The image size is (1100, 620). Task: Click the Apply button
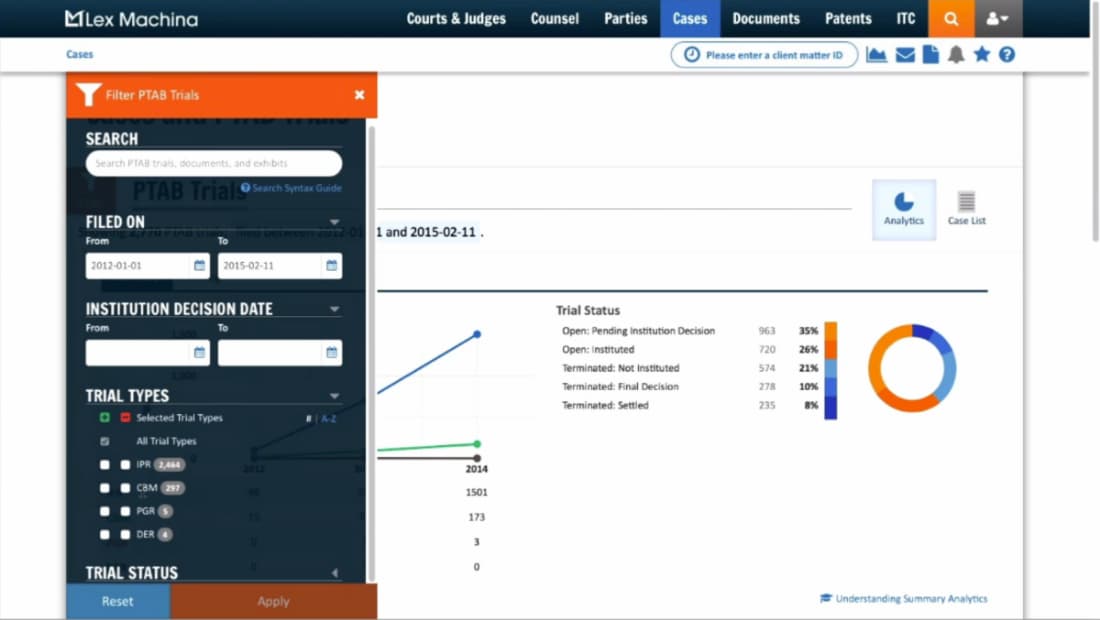[273, 601]
